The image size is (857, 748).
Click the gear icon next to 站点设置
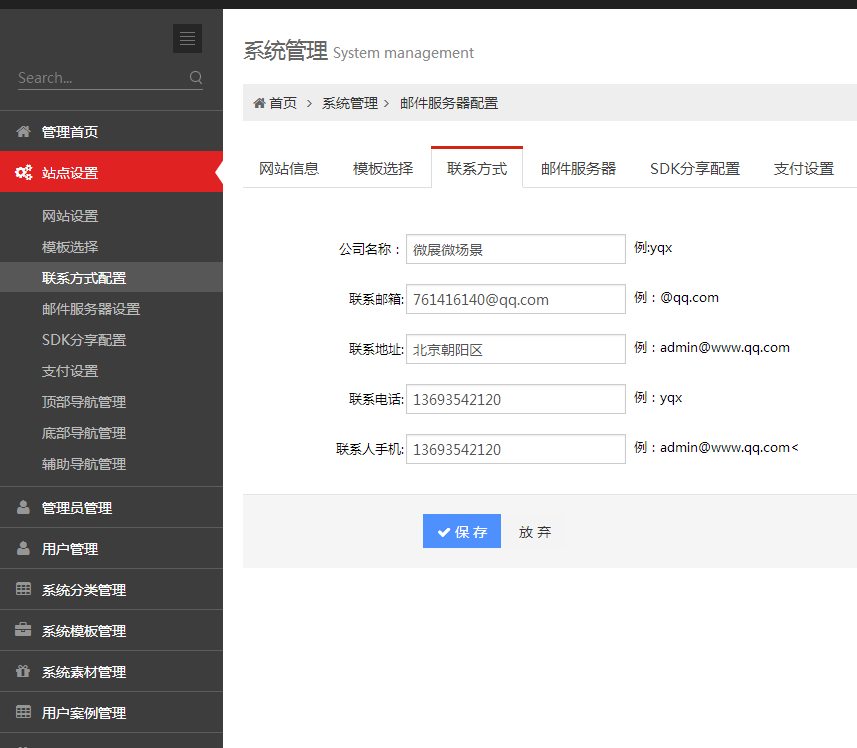23,171
